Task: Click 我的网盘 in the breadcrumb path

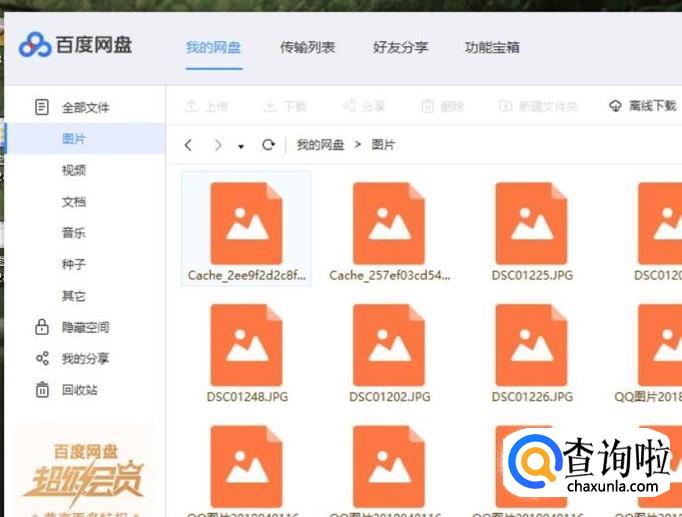Action: [x=320, y=145]
